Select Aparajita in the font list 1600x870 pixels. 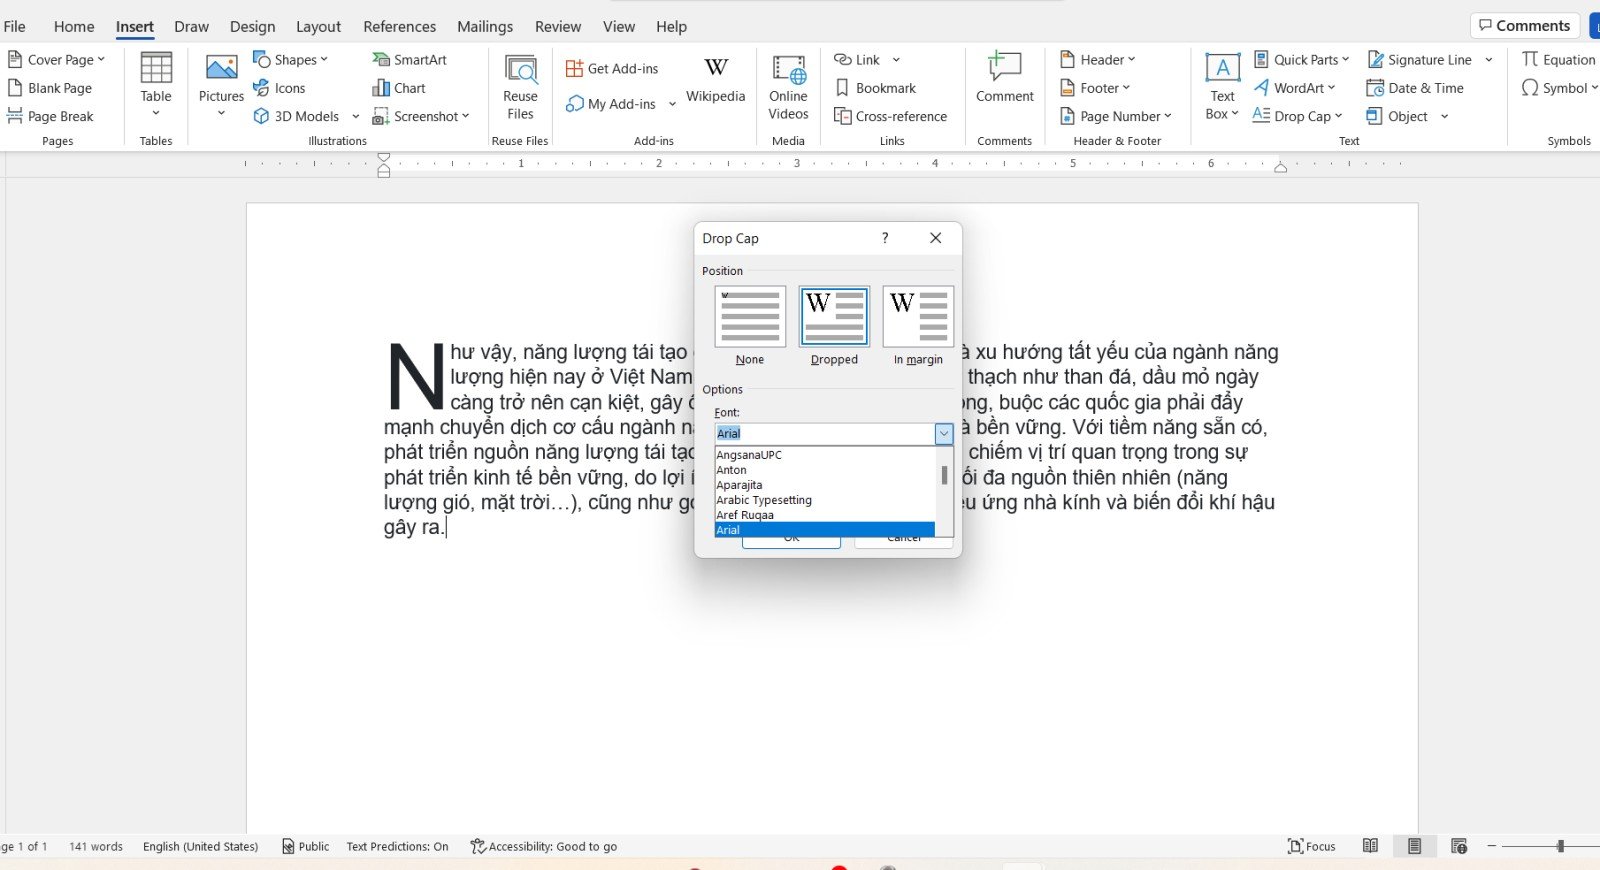(740, 485)
